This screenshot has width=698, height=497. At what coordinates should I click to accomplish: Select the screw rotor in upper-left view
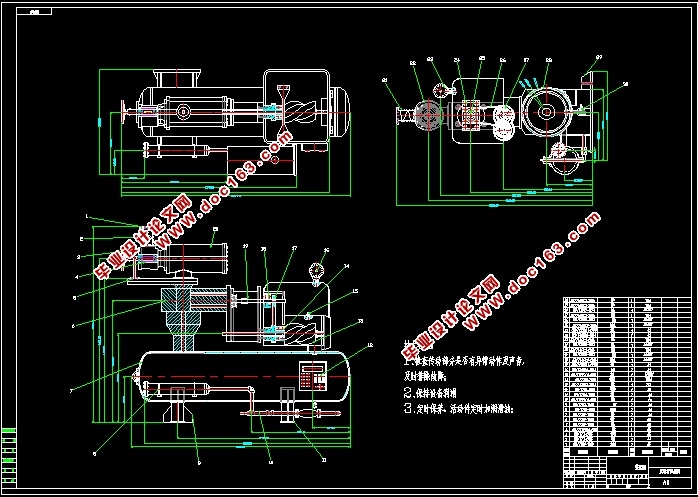tap(300, 113)
